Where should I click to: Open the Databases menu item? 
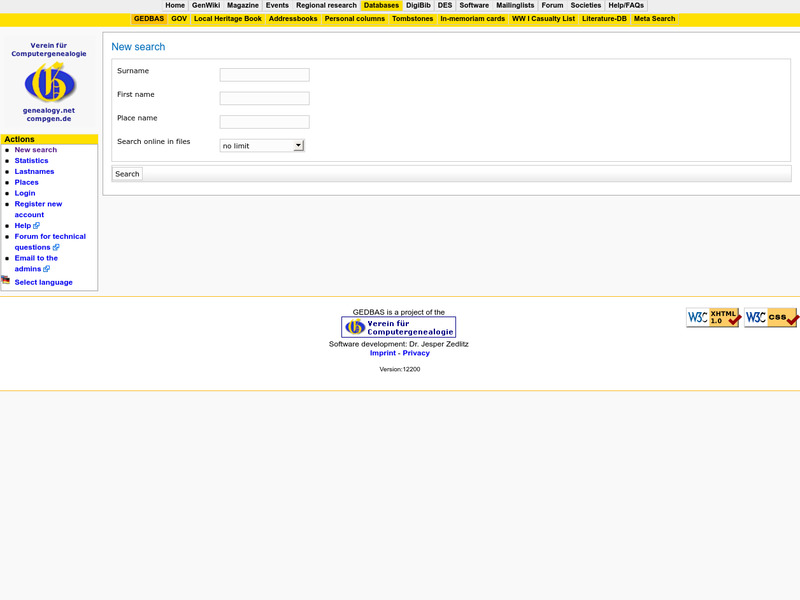381,5
